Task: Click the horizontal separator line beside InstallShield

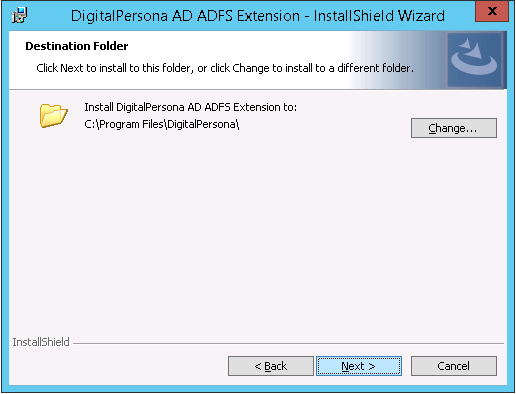Action: (288, 343)
